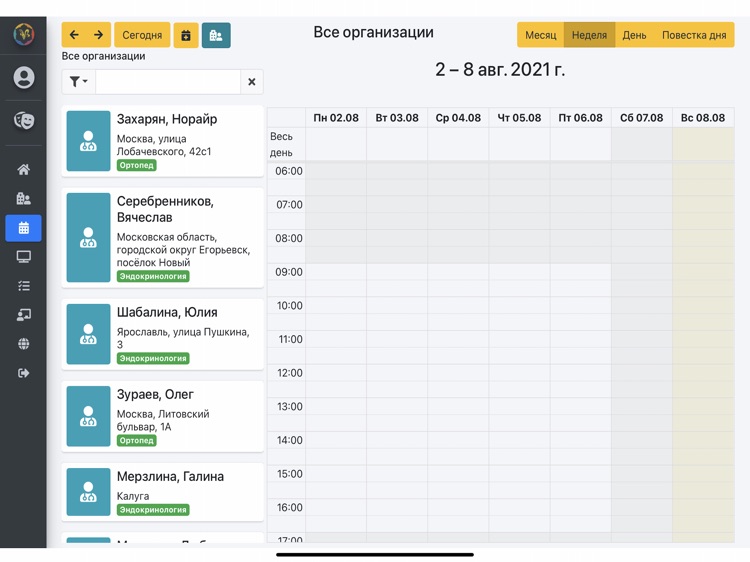This screenshot has height=562, width=750.
Task: Click doctor avatar of Захарян, Норайр
Action: coord(88,141)
